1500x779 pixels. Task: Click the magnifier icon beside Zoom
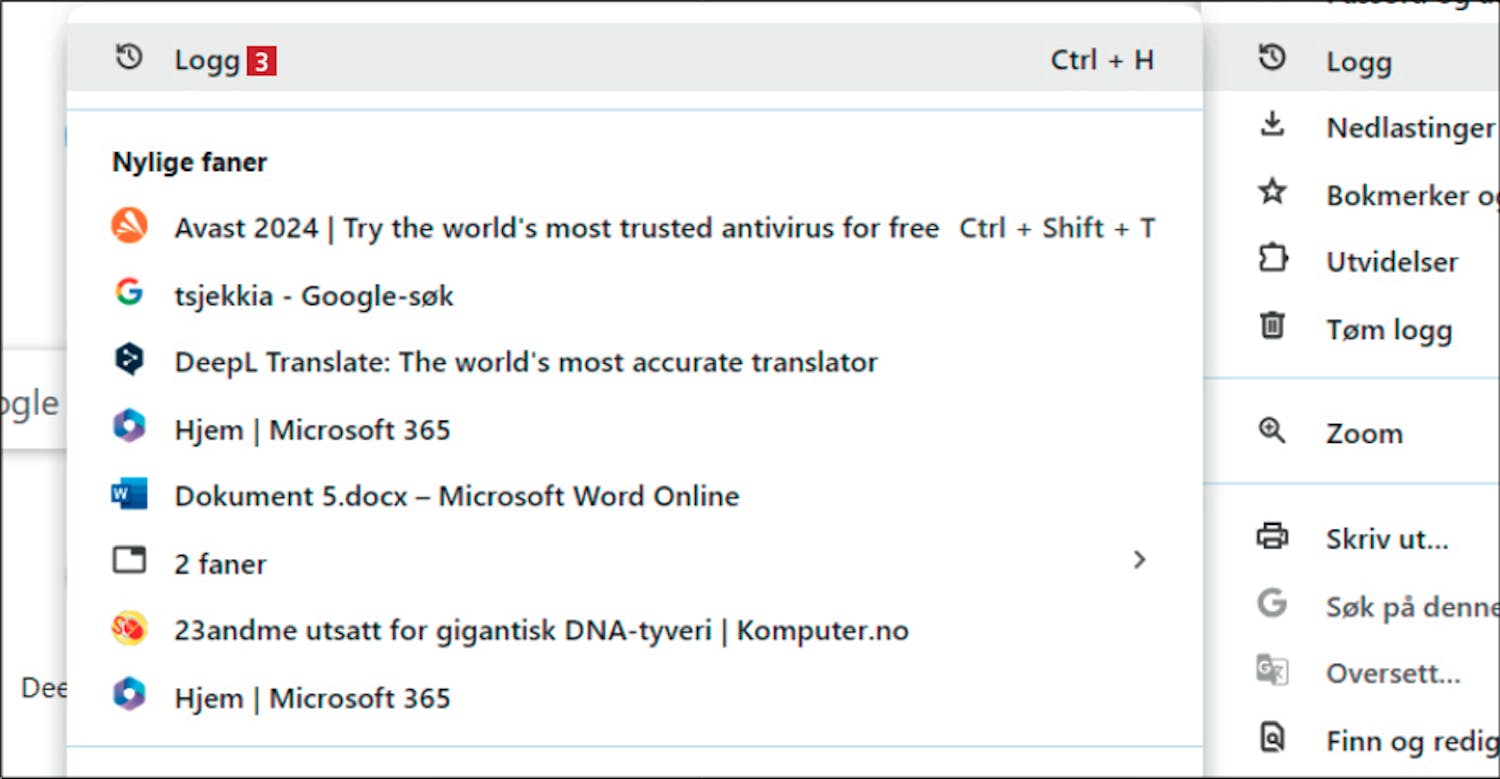(x=1272, y=431)
